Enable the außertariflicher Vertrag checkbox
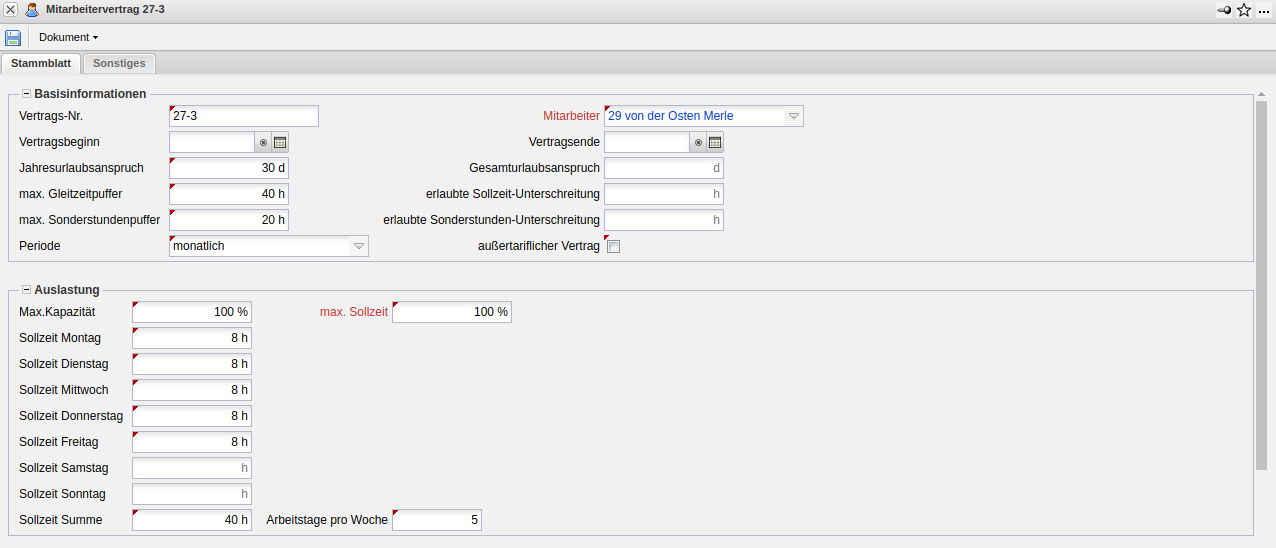Viewport: 1276px width, 548px height. click(x=614, y=247)
